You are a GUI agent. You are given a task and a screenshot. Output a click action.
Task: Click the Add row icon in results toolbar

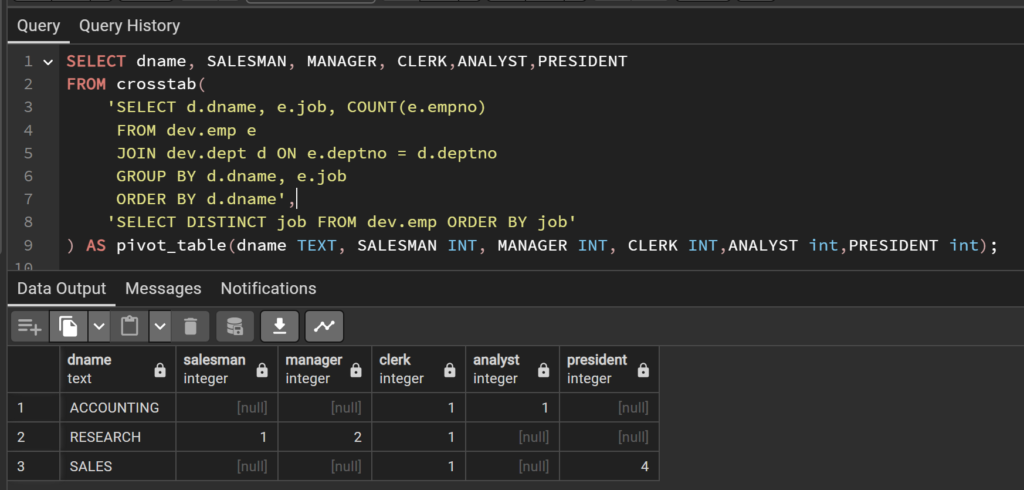coord(29,326)
